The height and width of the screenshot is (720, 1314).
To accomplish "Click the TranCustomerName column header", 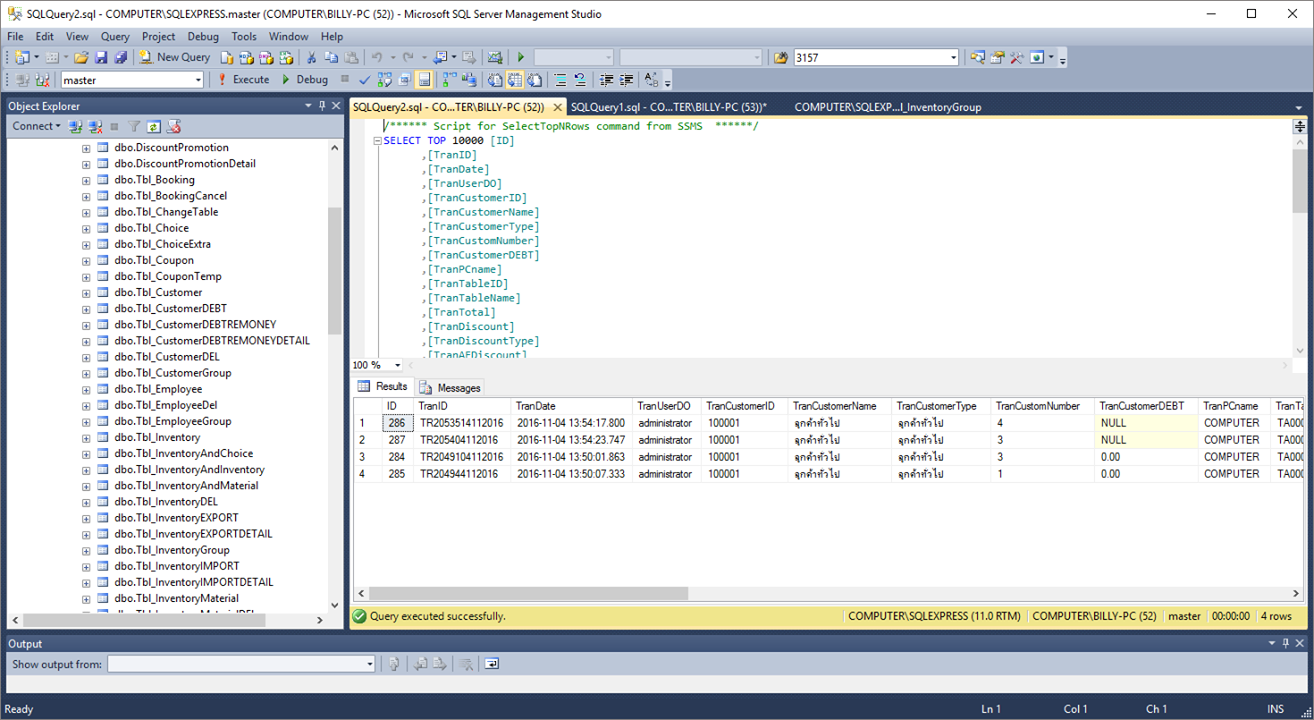I will (x=841, y=406).
